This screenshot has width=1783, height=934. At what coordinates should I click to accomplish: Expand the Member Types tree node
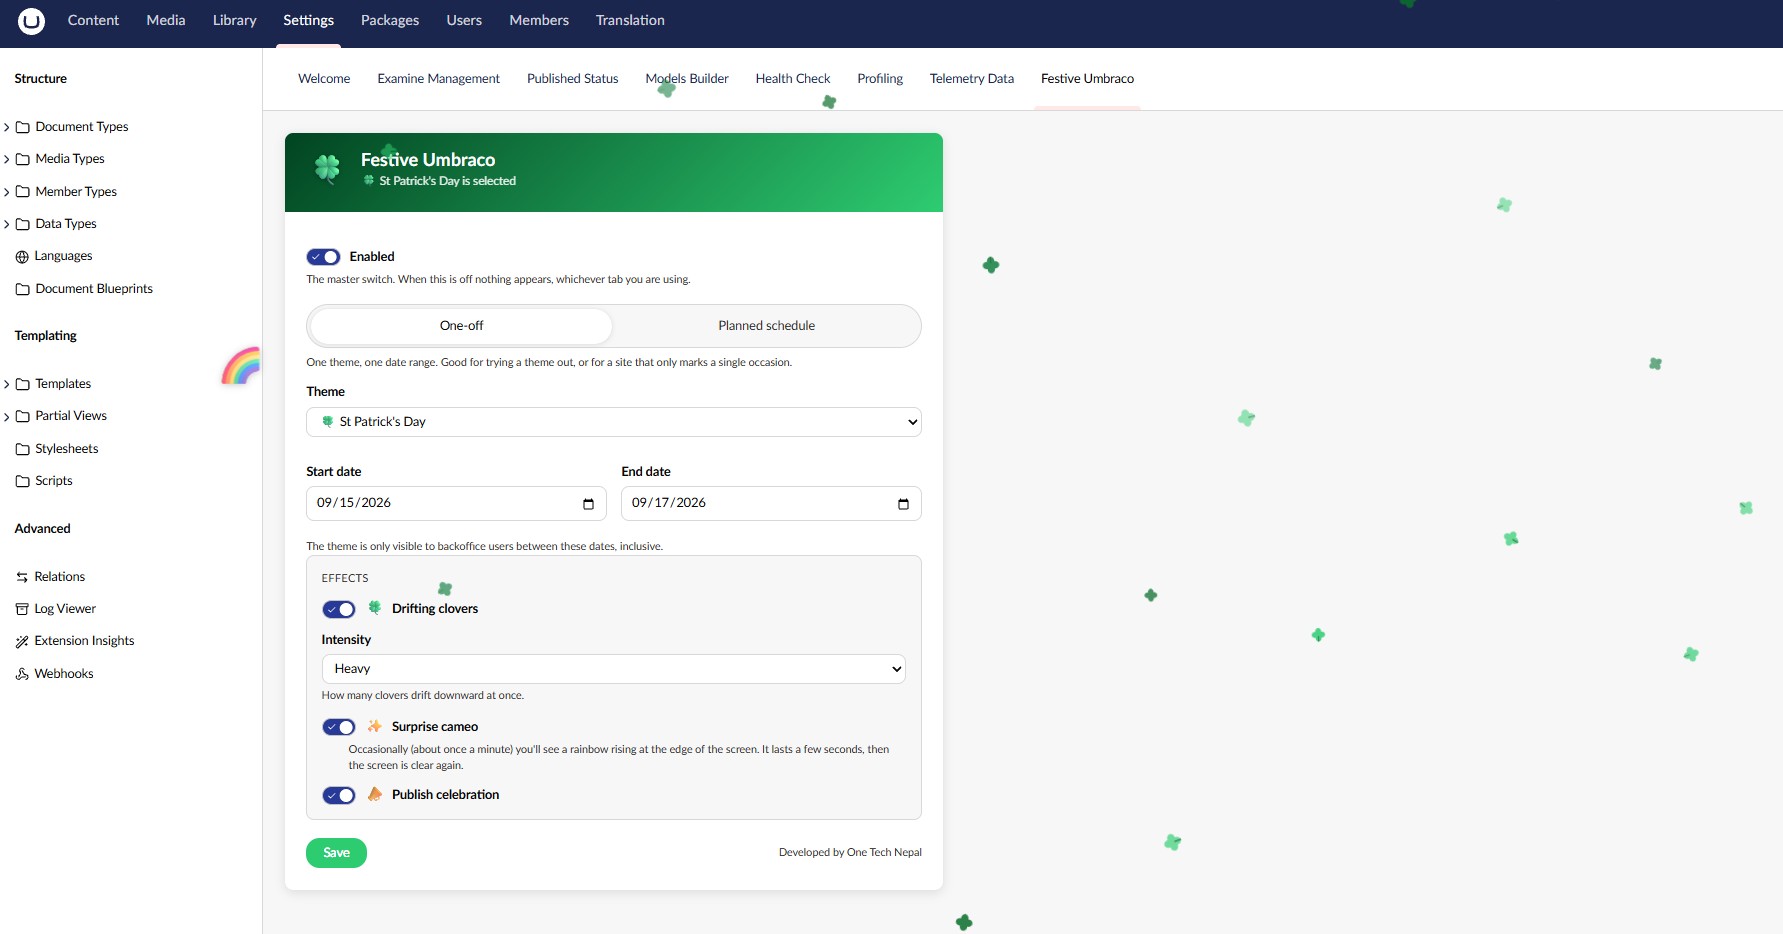[x=7, y=192]
